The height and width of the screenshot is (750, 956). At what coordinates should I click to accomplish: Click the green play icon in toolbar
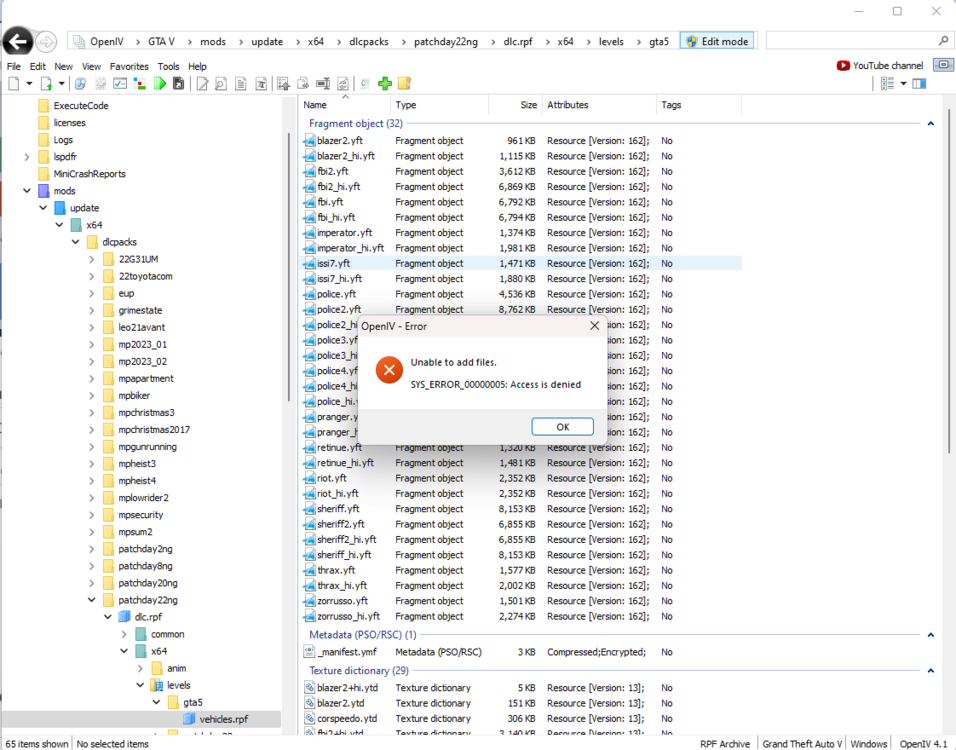pos(159,83)
